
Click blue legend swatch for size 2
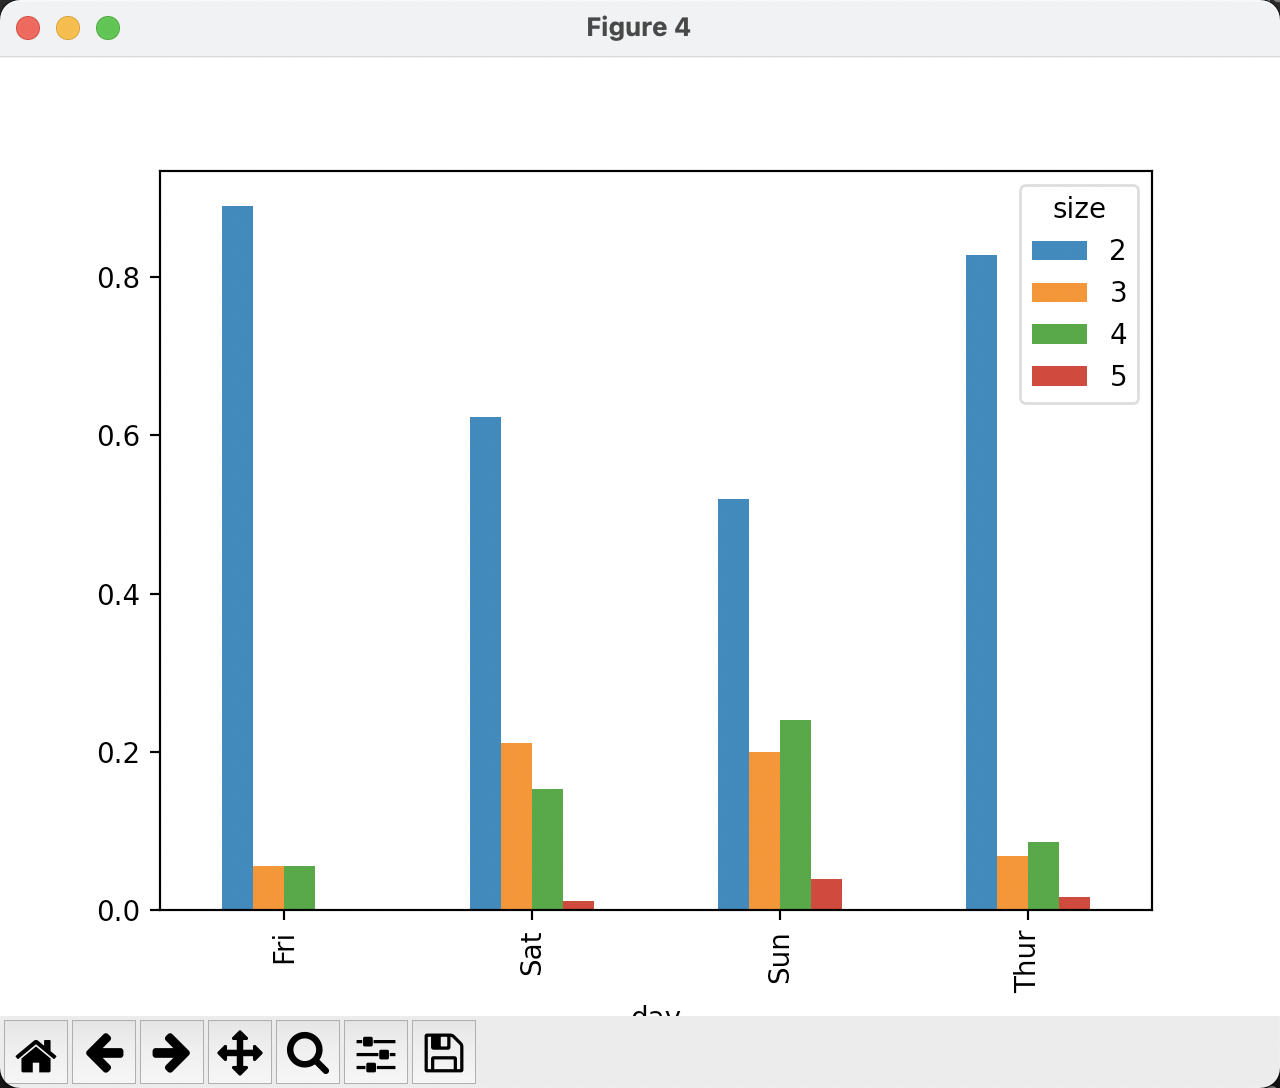(1059, 250)
